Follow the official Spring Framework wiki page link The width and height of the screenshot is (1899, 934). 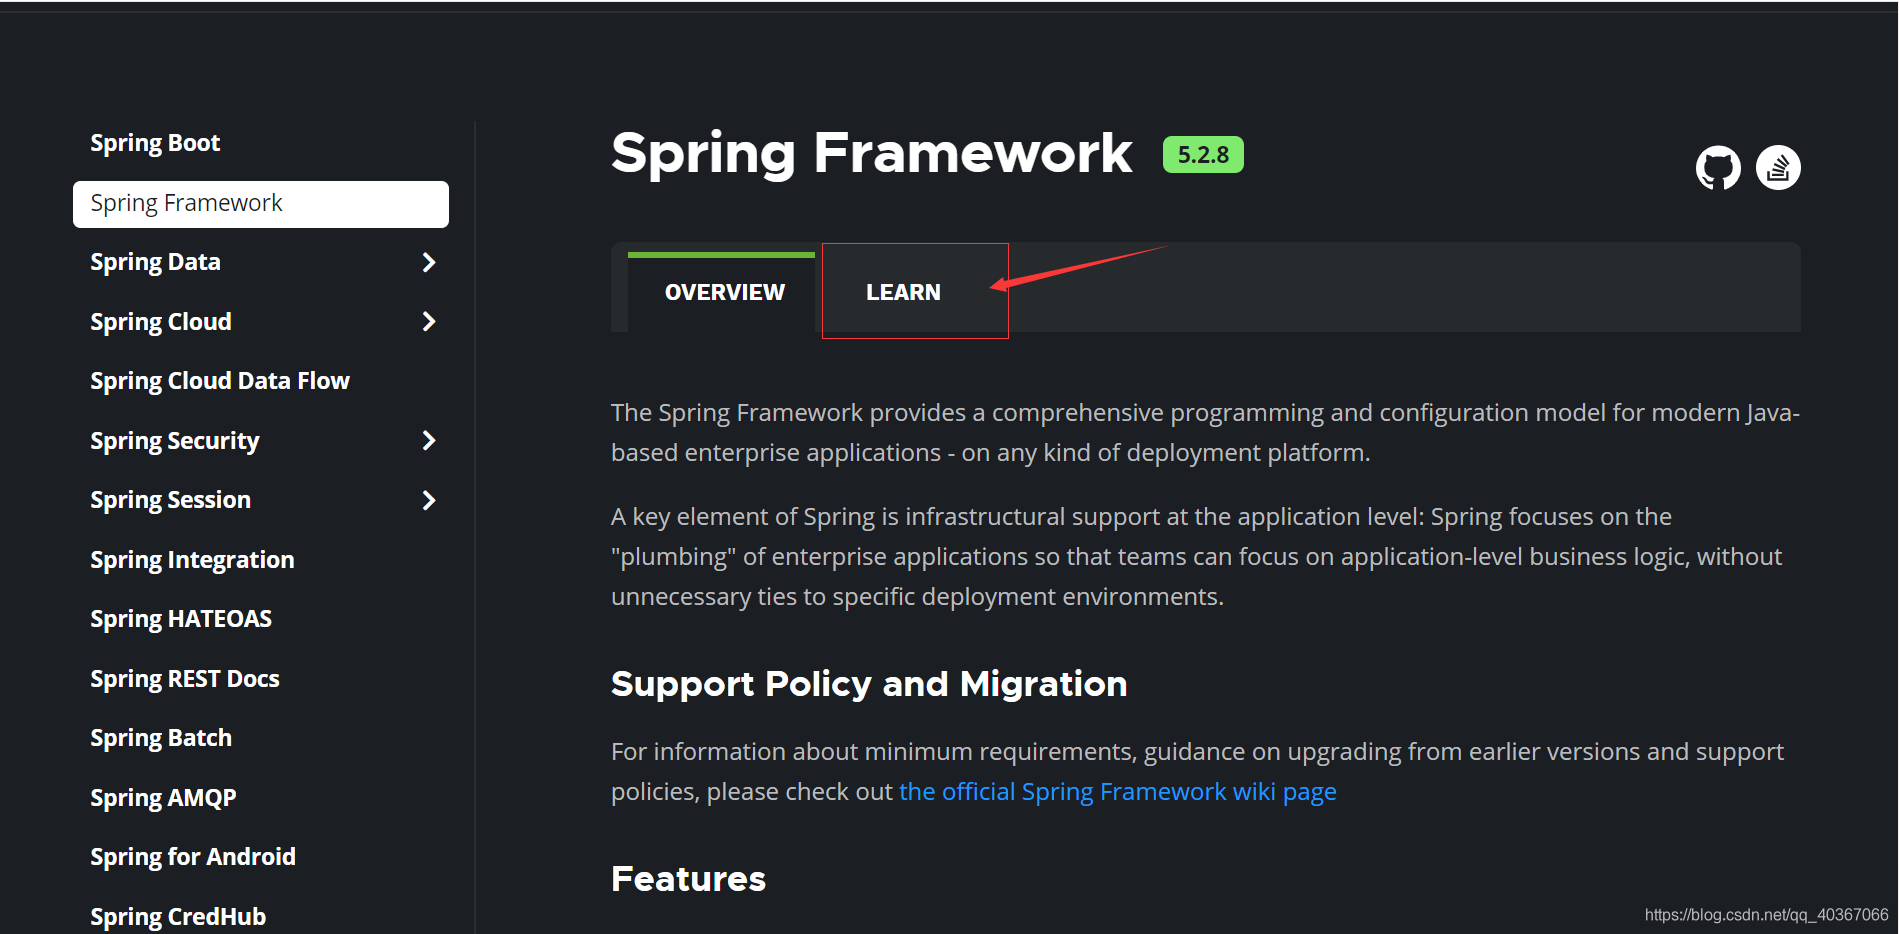click(x=1118, y=792)
